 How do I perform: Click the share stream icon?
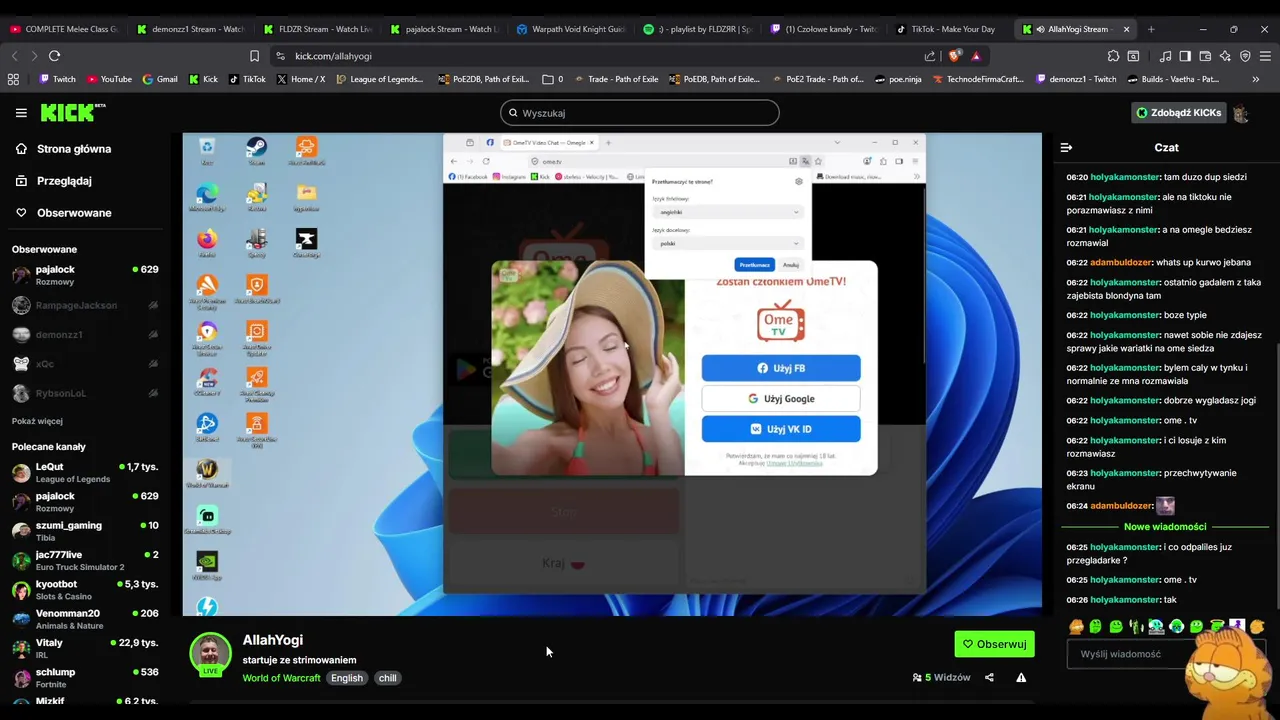(989, 677)
